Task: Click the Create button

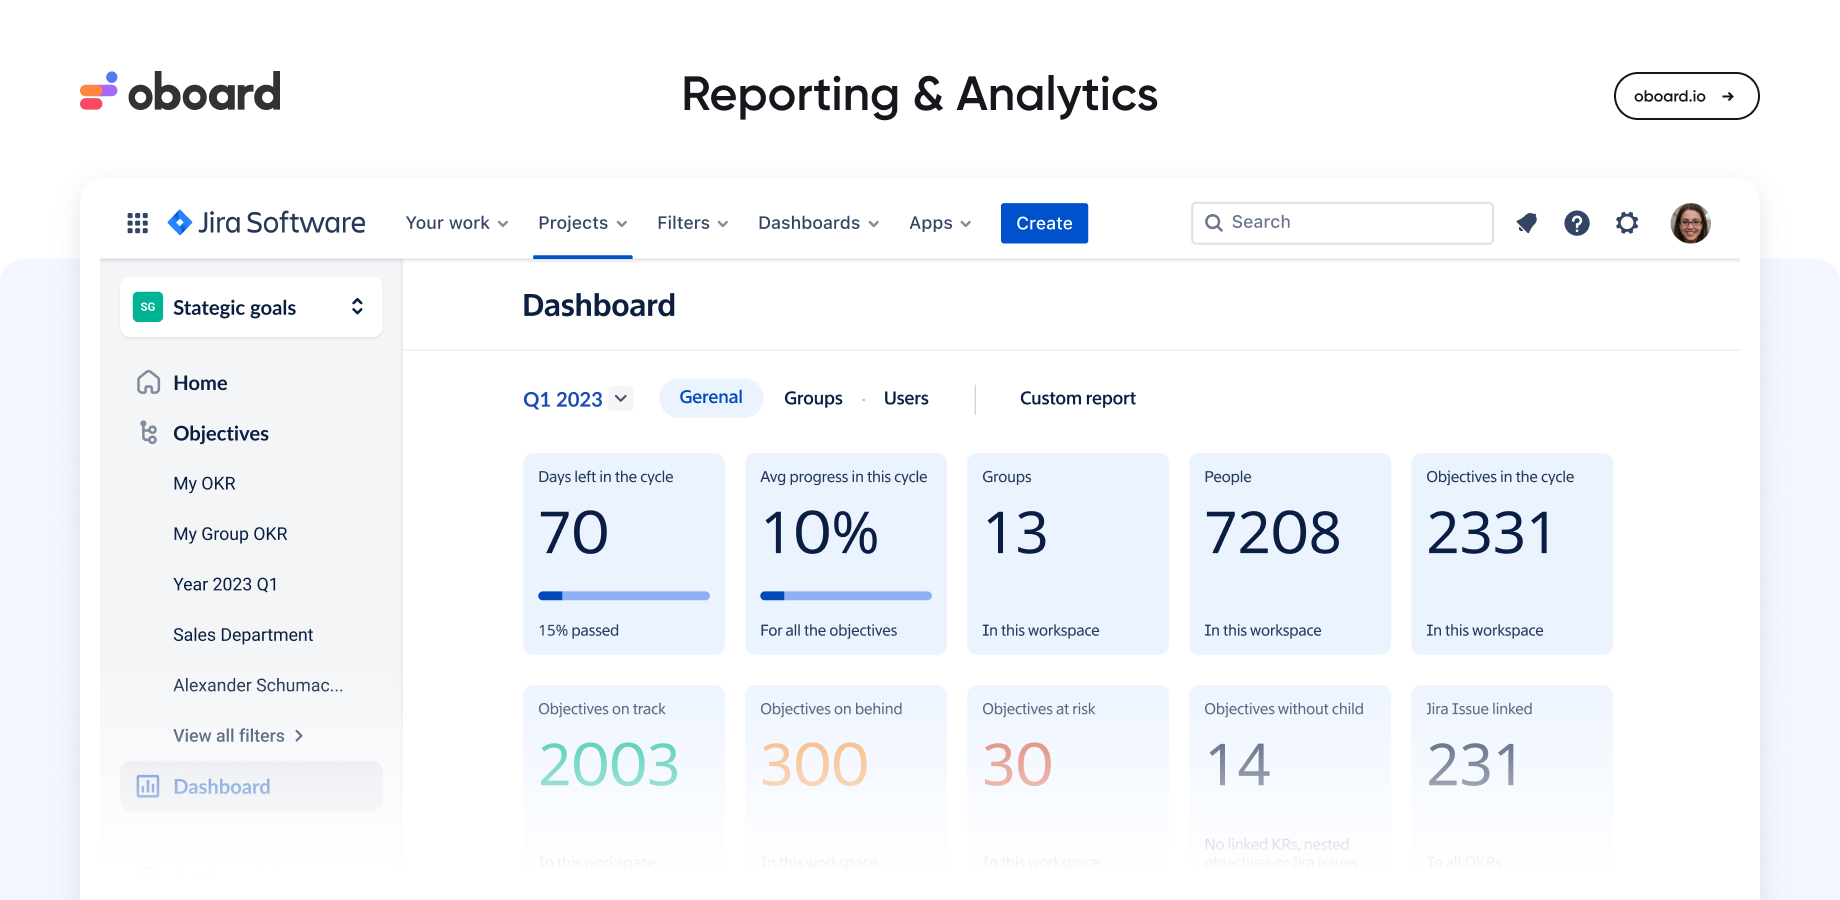Action: tap(1044, 223)
